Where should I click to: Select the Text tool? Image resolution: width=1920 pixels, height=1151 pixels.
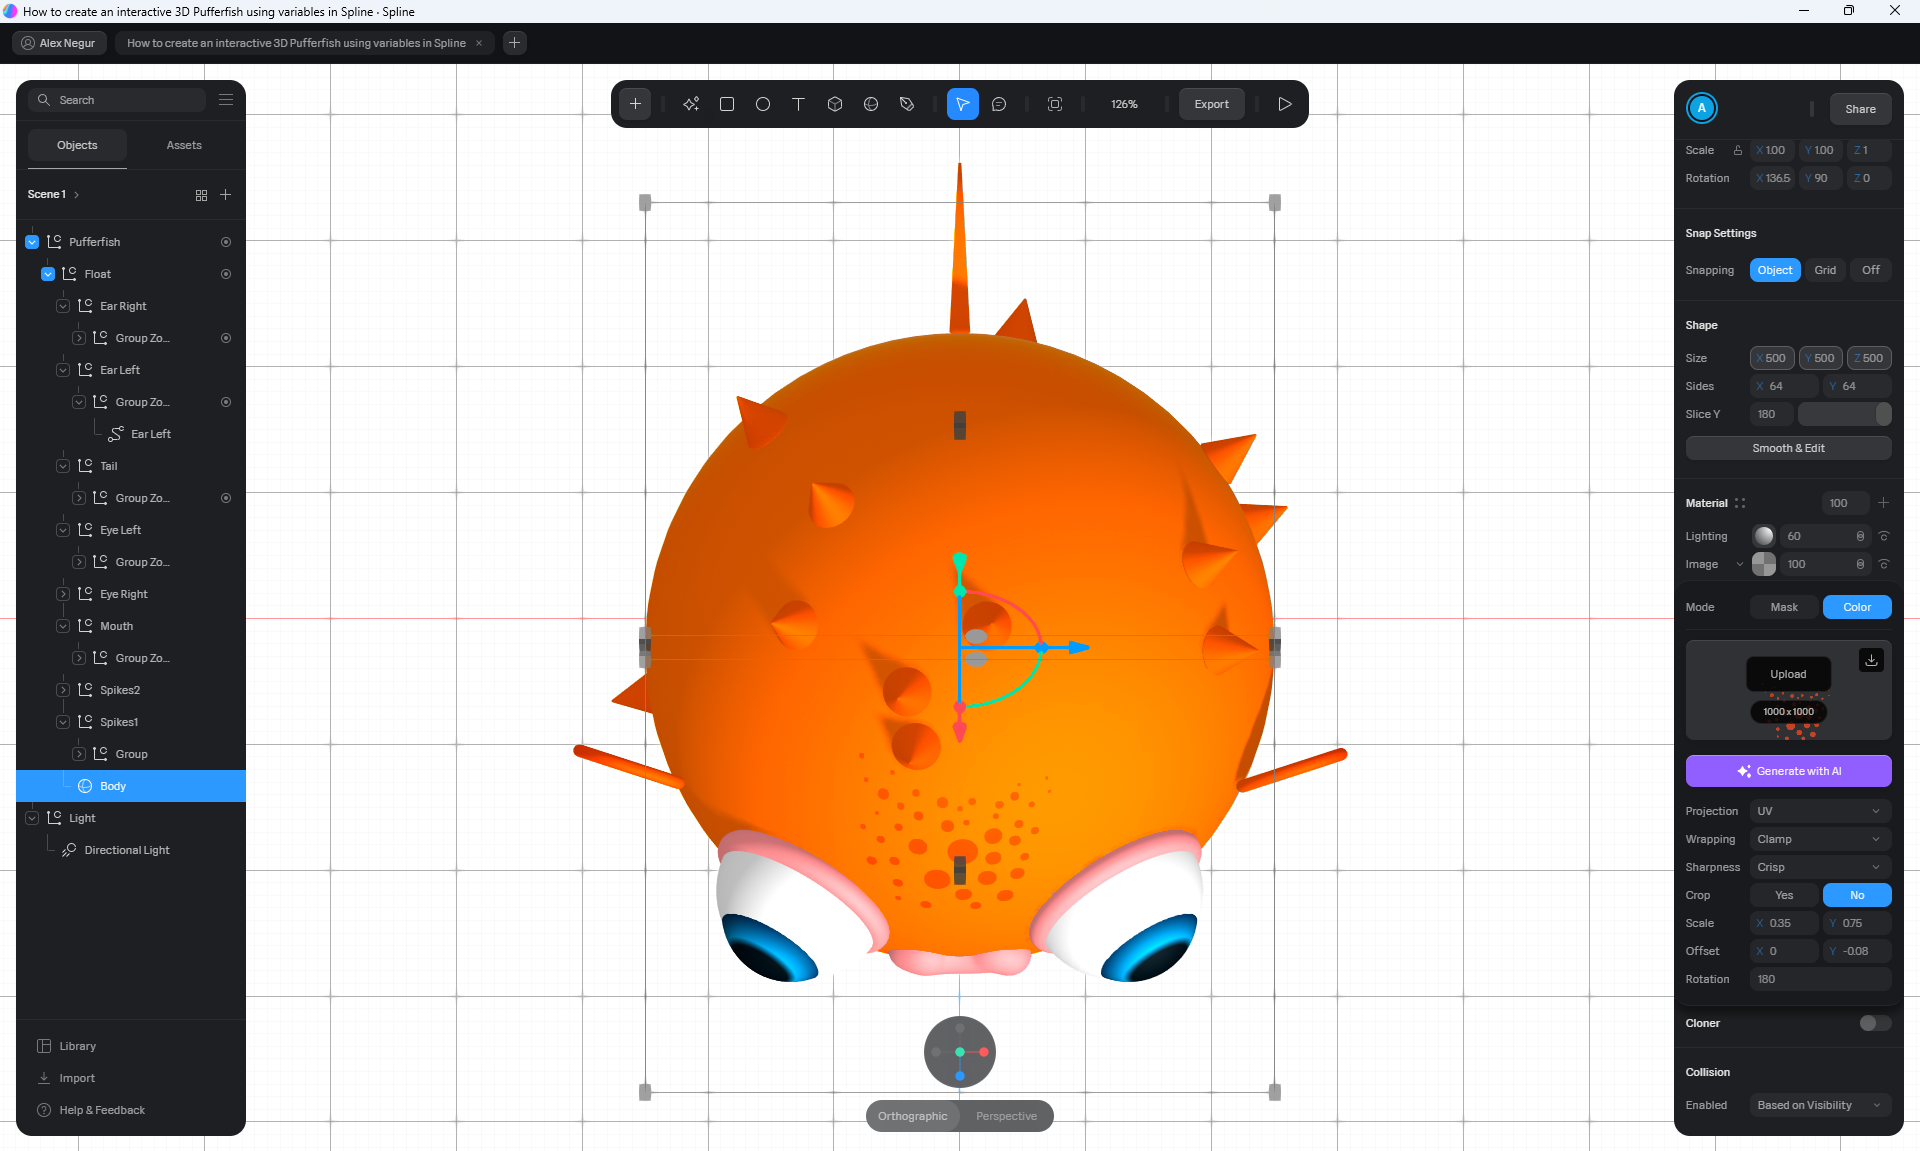pyautogui.click(x=799, y=104)
